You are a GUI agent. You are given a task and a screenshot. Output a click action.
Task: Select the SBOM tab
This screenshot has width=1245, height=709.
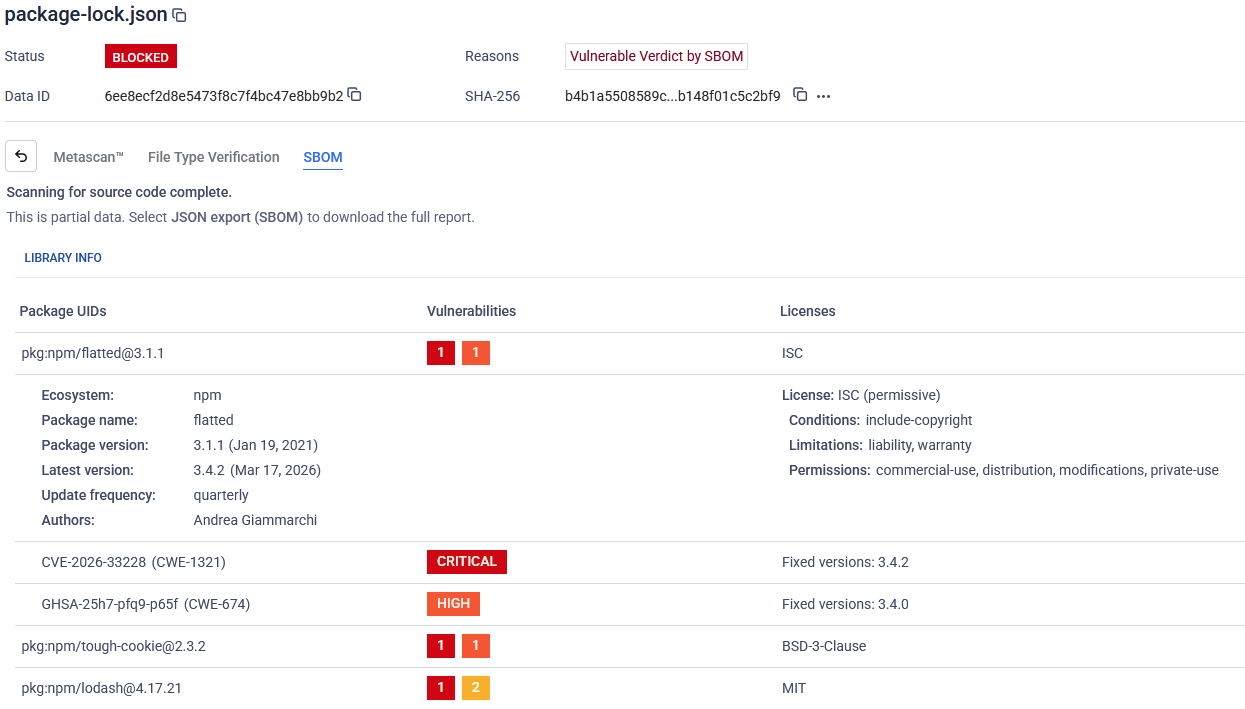pyautogui.click(x=323, y=157)
